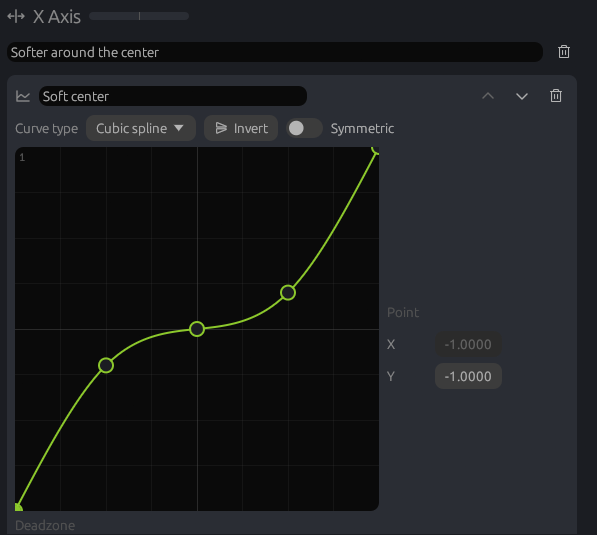The width and height of the screenshot is (597, 535).
Task: Select the lower-left middle control point
Action: [x=106, y=365]
